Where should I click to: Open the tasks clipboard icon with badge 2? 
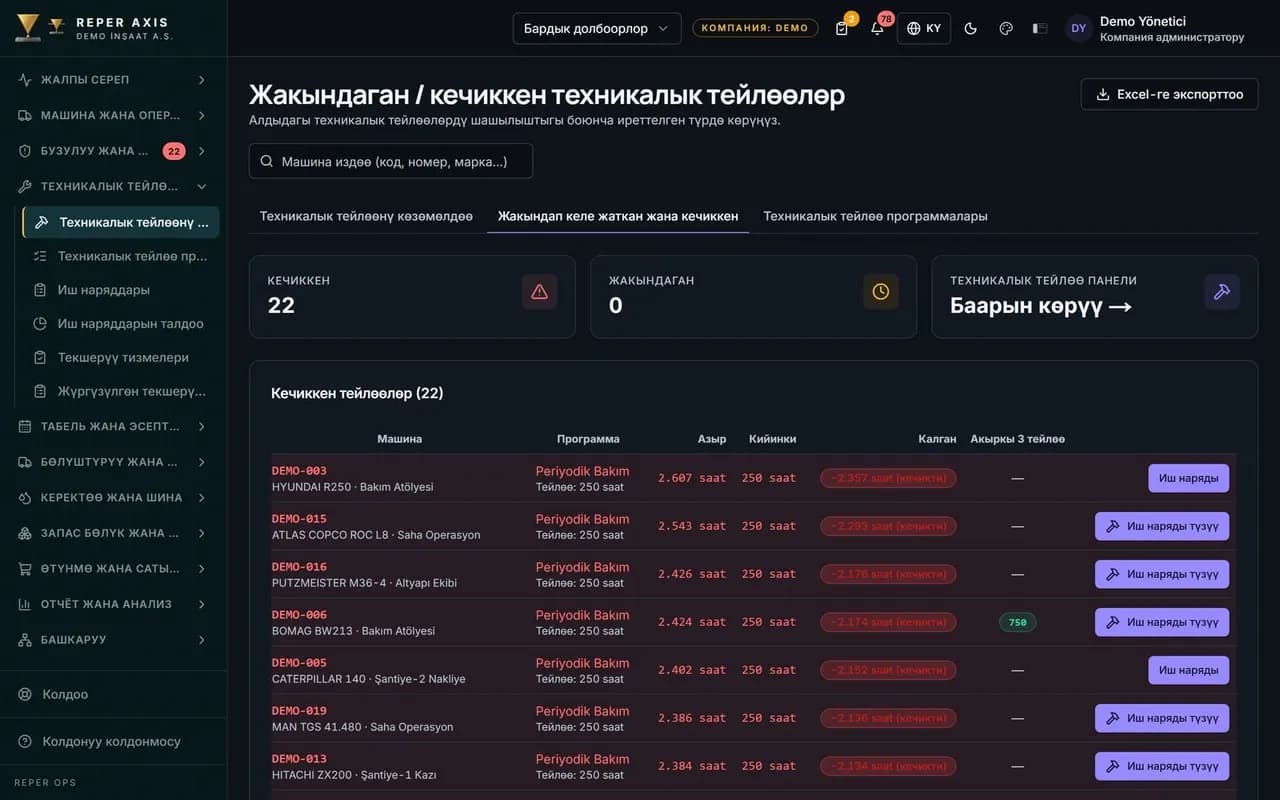coord(842,28)
